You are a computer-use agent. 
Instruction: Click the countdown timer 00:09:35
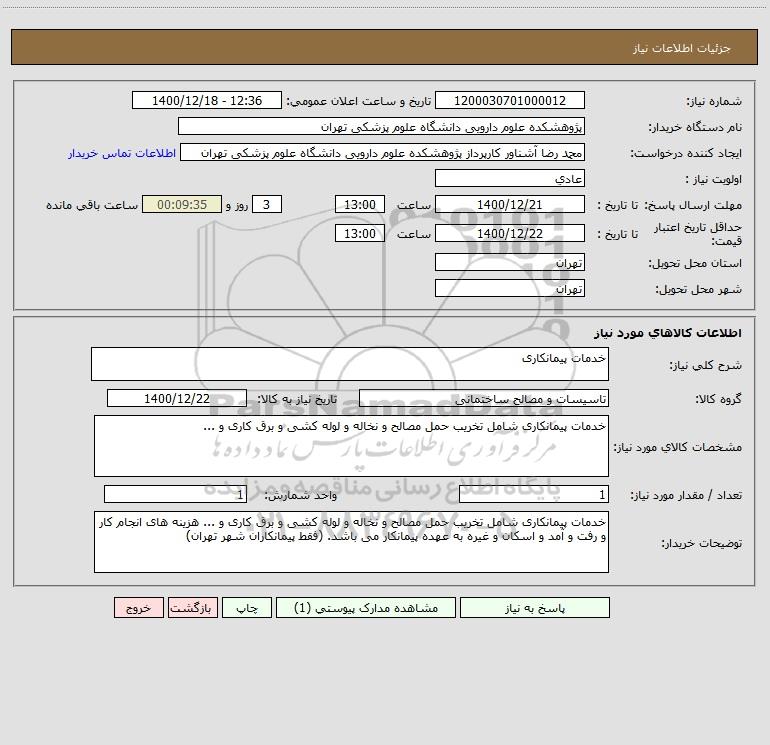click(182, 204)
